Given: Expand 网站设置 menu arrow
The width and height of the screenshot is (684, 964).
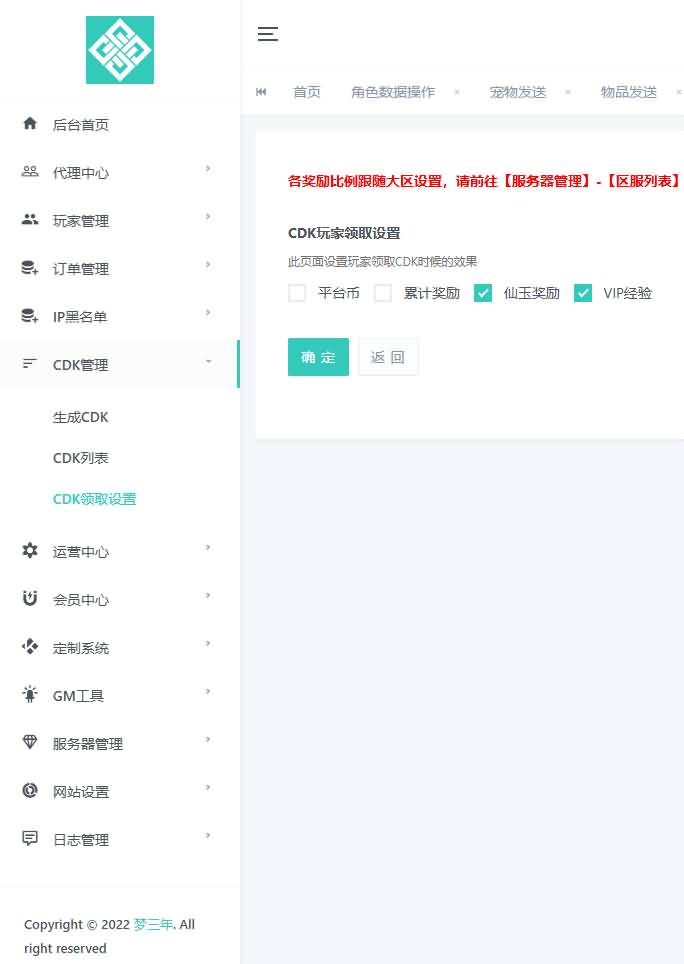Looking at the screenshot, I should [208, 787].
